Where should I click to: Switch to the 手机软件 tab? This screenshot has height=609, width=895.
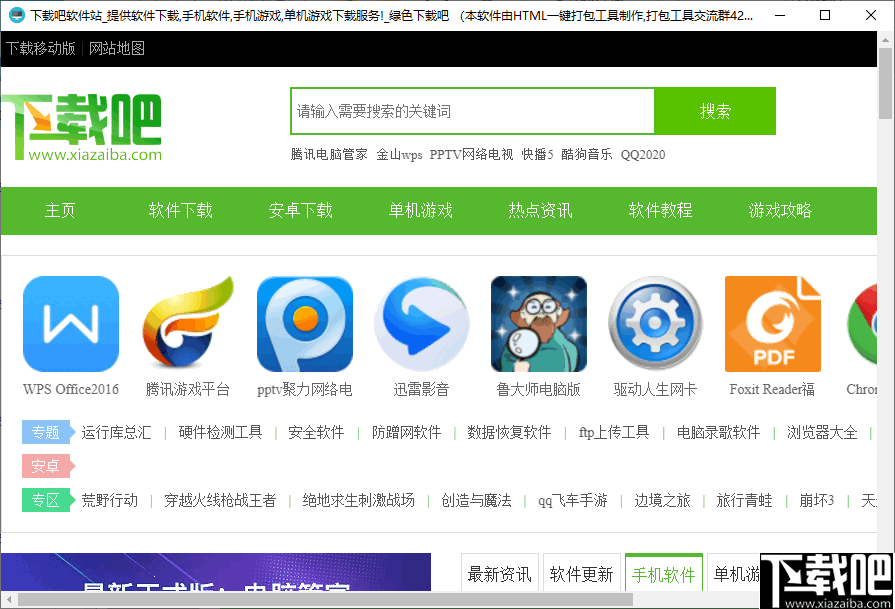663,573
